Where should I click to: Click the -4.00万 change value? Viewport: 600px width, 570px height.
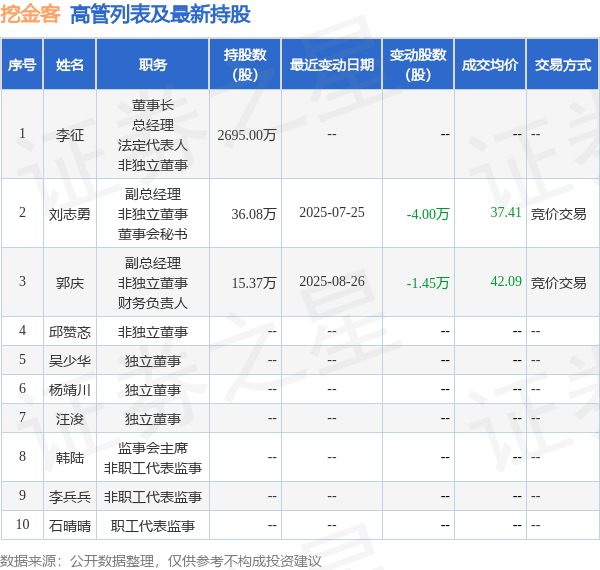428,214
